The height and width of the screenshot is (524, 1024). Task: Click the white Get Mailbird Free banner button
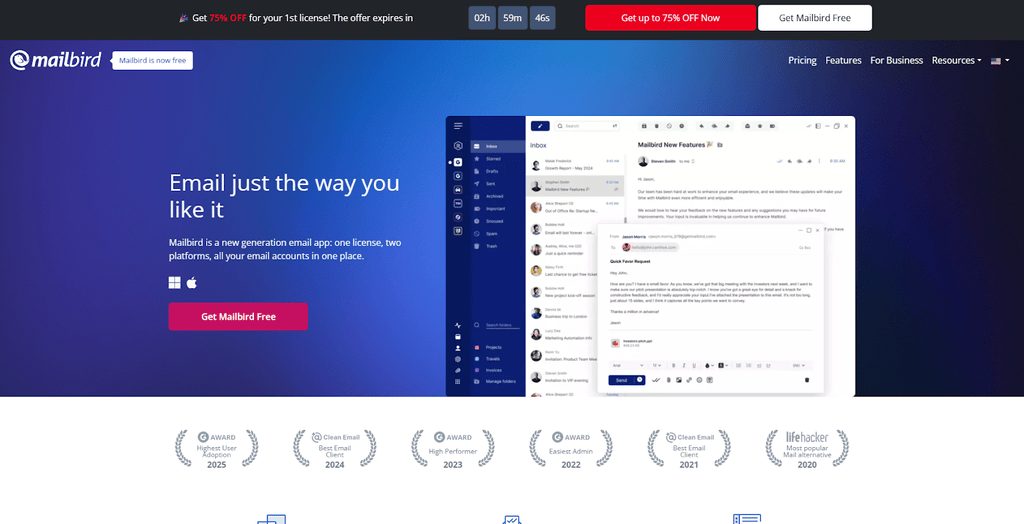pos(814,18)
